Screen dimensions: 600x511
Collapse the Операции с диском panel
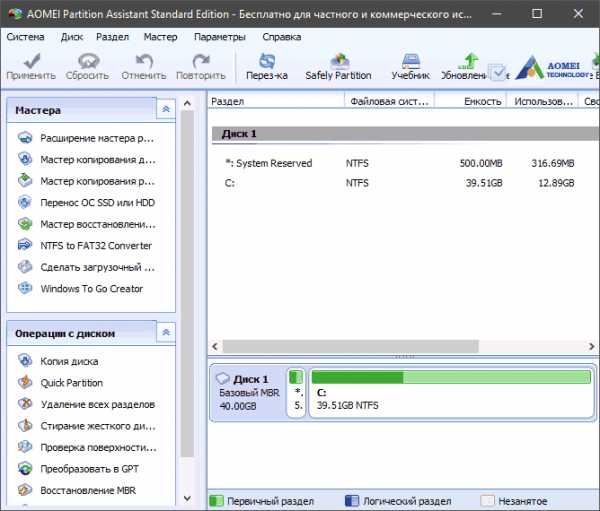coord(166,332)
